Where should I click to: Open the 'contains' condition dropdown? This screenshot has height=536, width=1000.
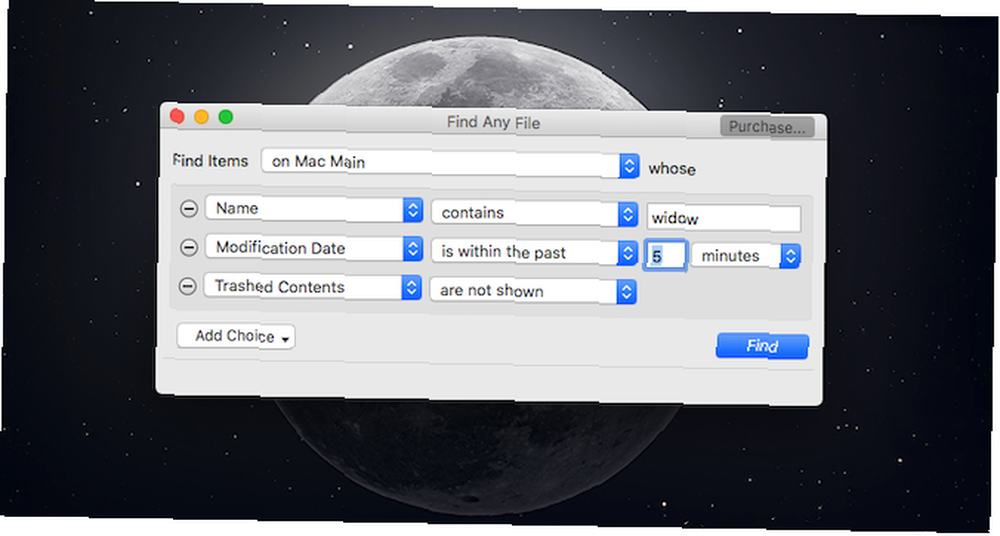click(534, 213)
